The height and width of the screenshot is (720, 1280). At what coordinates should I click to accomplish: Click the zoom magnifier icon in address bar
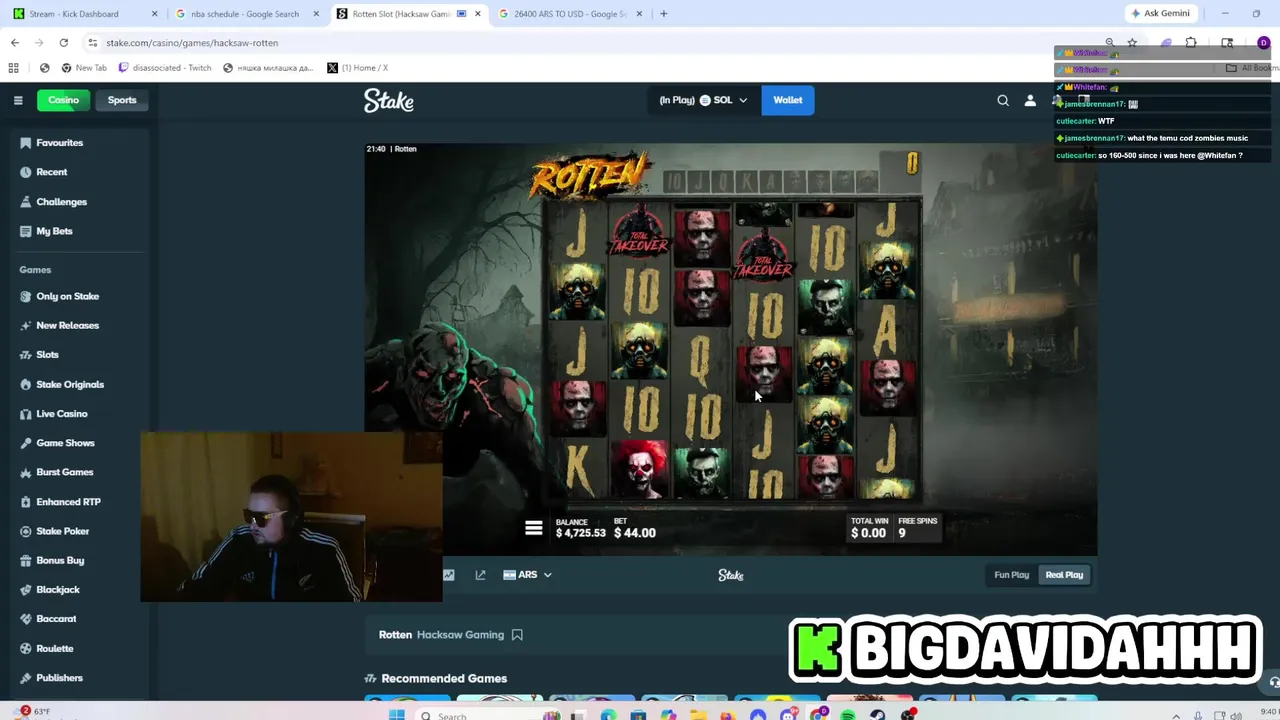(1110, 43)
